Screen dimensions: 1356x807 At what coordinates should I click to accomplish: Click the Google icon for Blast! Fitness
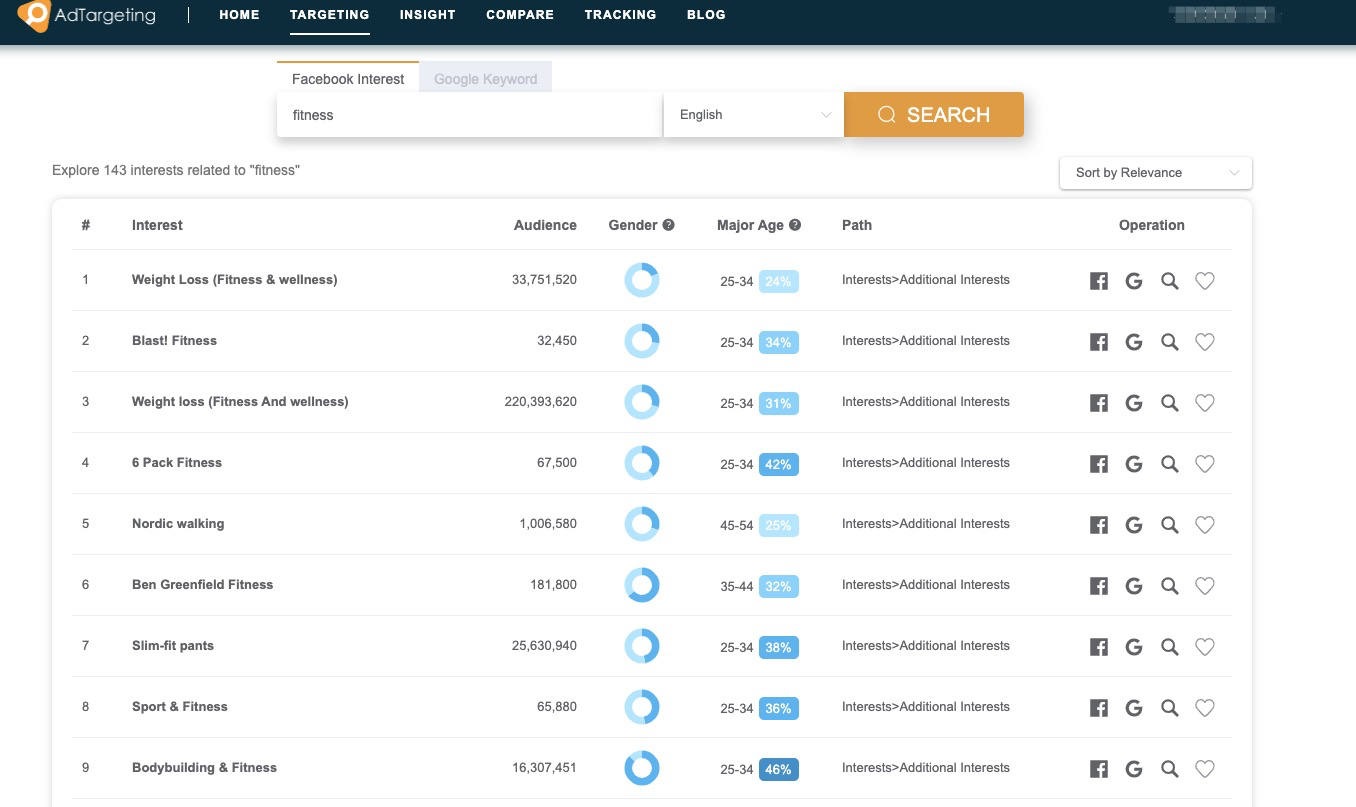[x=1133, y=342]
